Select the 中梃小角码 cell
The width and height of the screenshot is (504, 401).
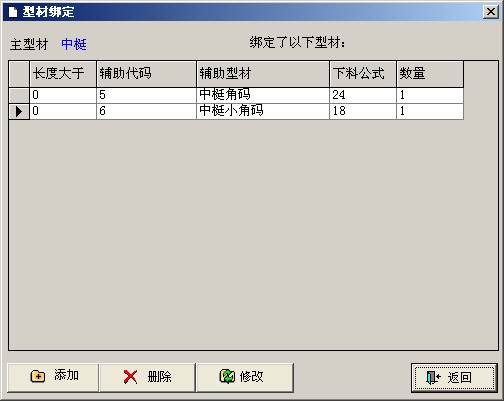point(263,111)
